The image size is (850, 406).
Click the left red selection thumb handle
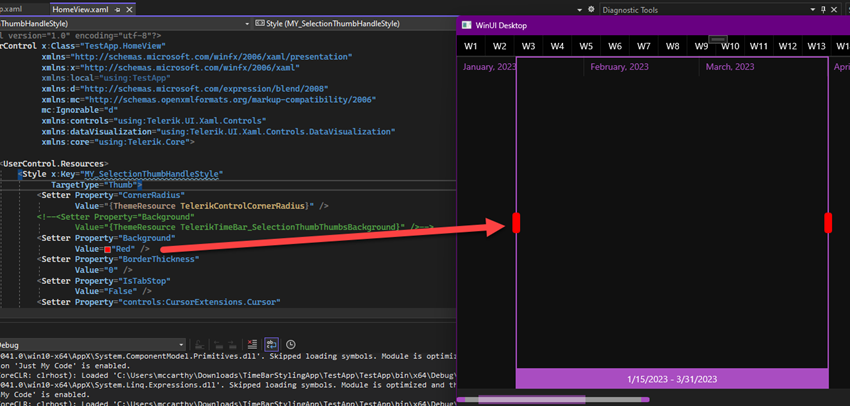(516, 223)
